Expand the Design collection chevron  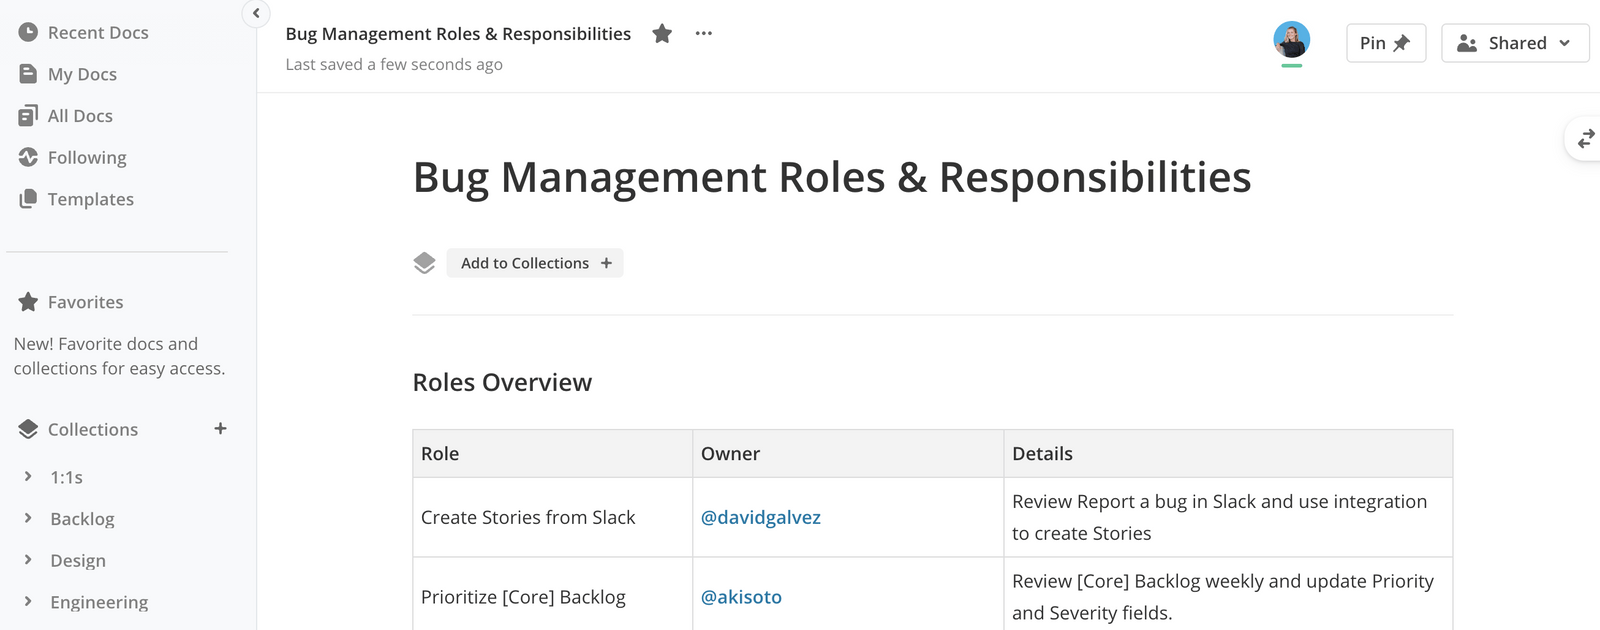(x=28, y=560)
